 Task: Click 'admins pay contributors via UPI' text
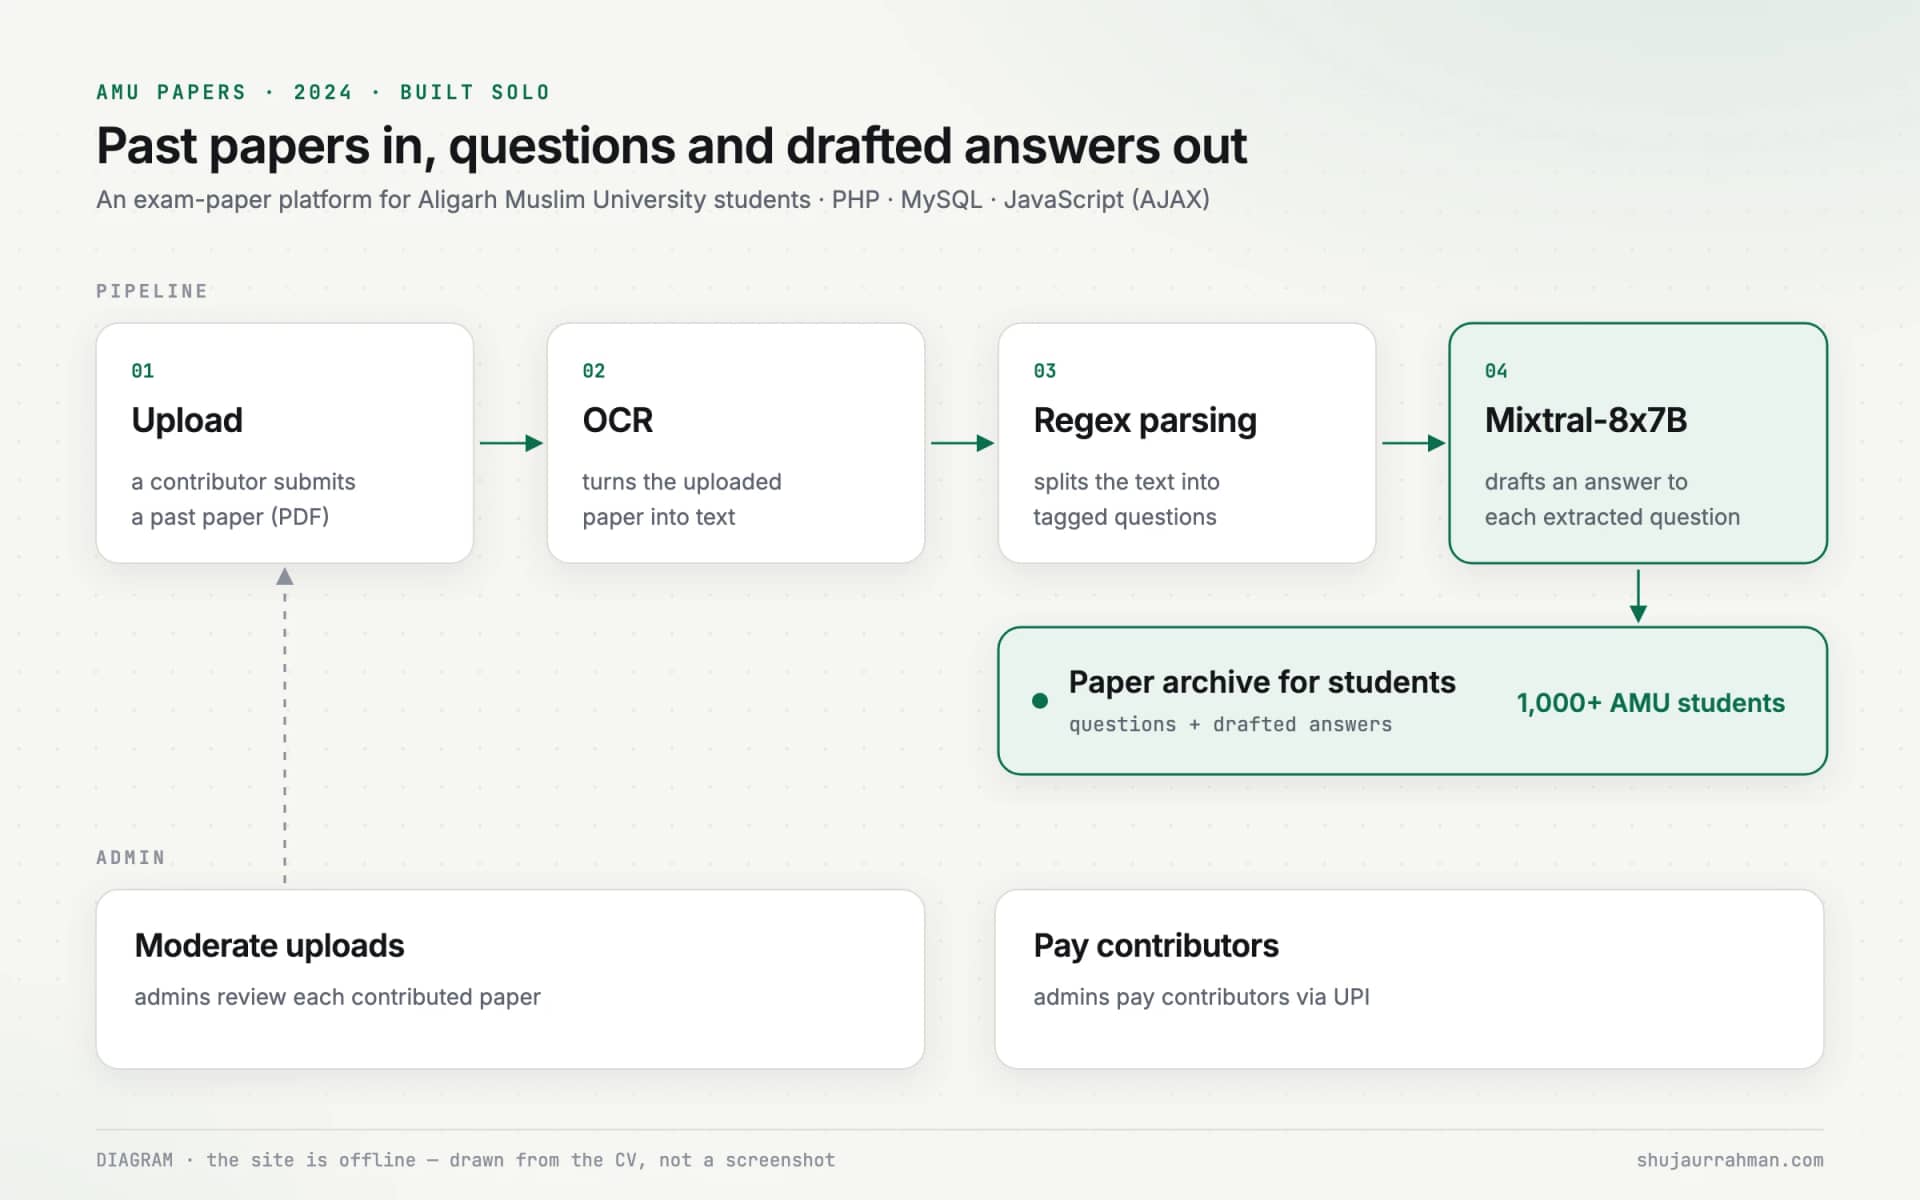point(1201,997)
